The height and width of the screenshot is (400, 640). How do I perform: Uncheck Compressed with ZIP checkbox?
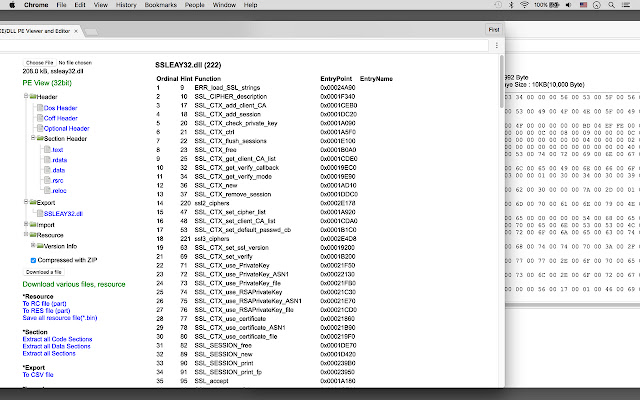pyautogui.click(x=33, y=260)
